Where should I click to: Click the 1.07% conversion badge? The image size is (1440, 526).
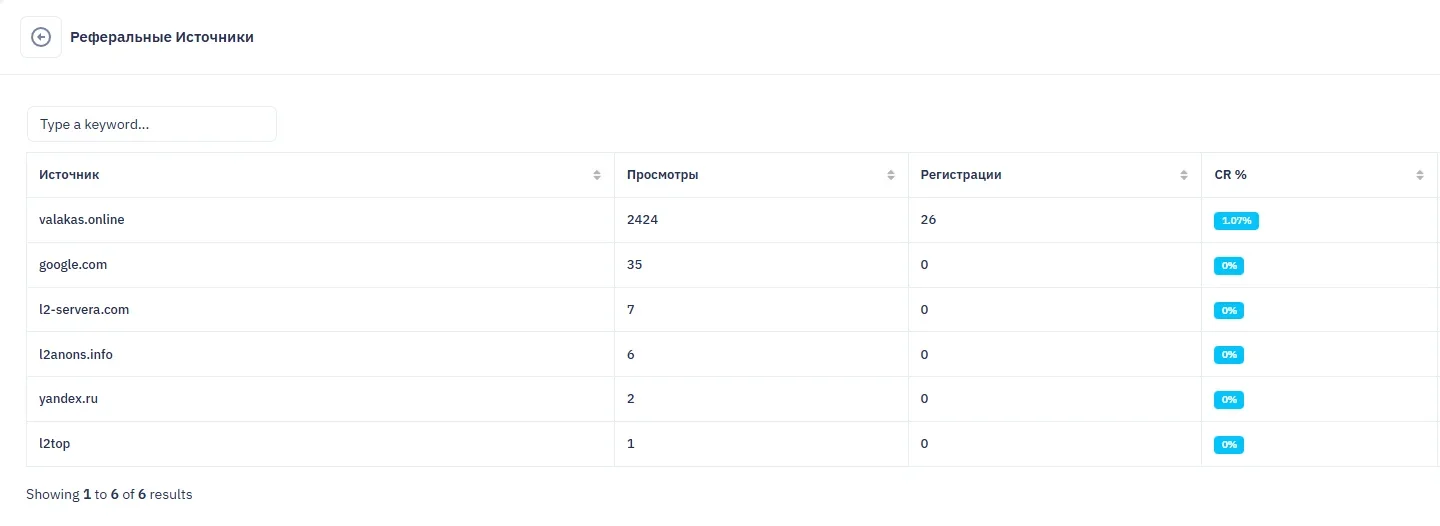pyautogui.click(x=1236, y=221)
